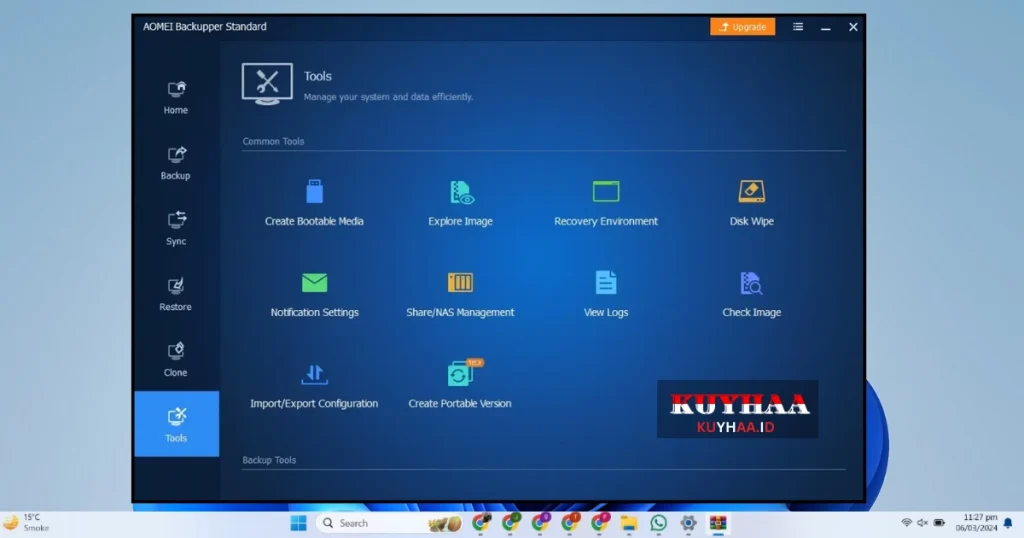
Task: Minimize the AOMEI Backupper window
Action: click(x=825, y=27)
